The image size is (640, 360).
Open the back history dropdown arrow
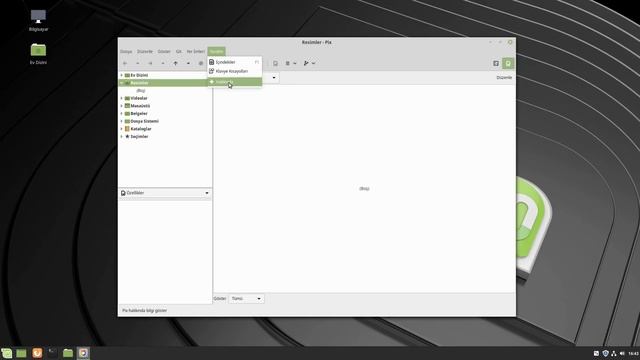(x=138, y=63)
